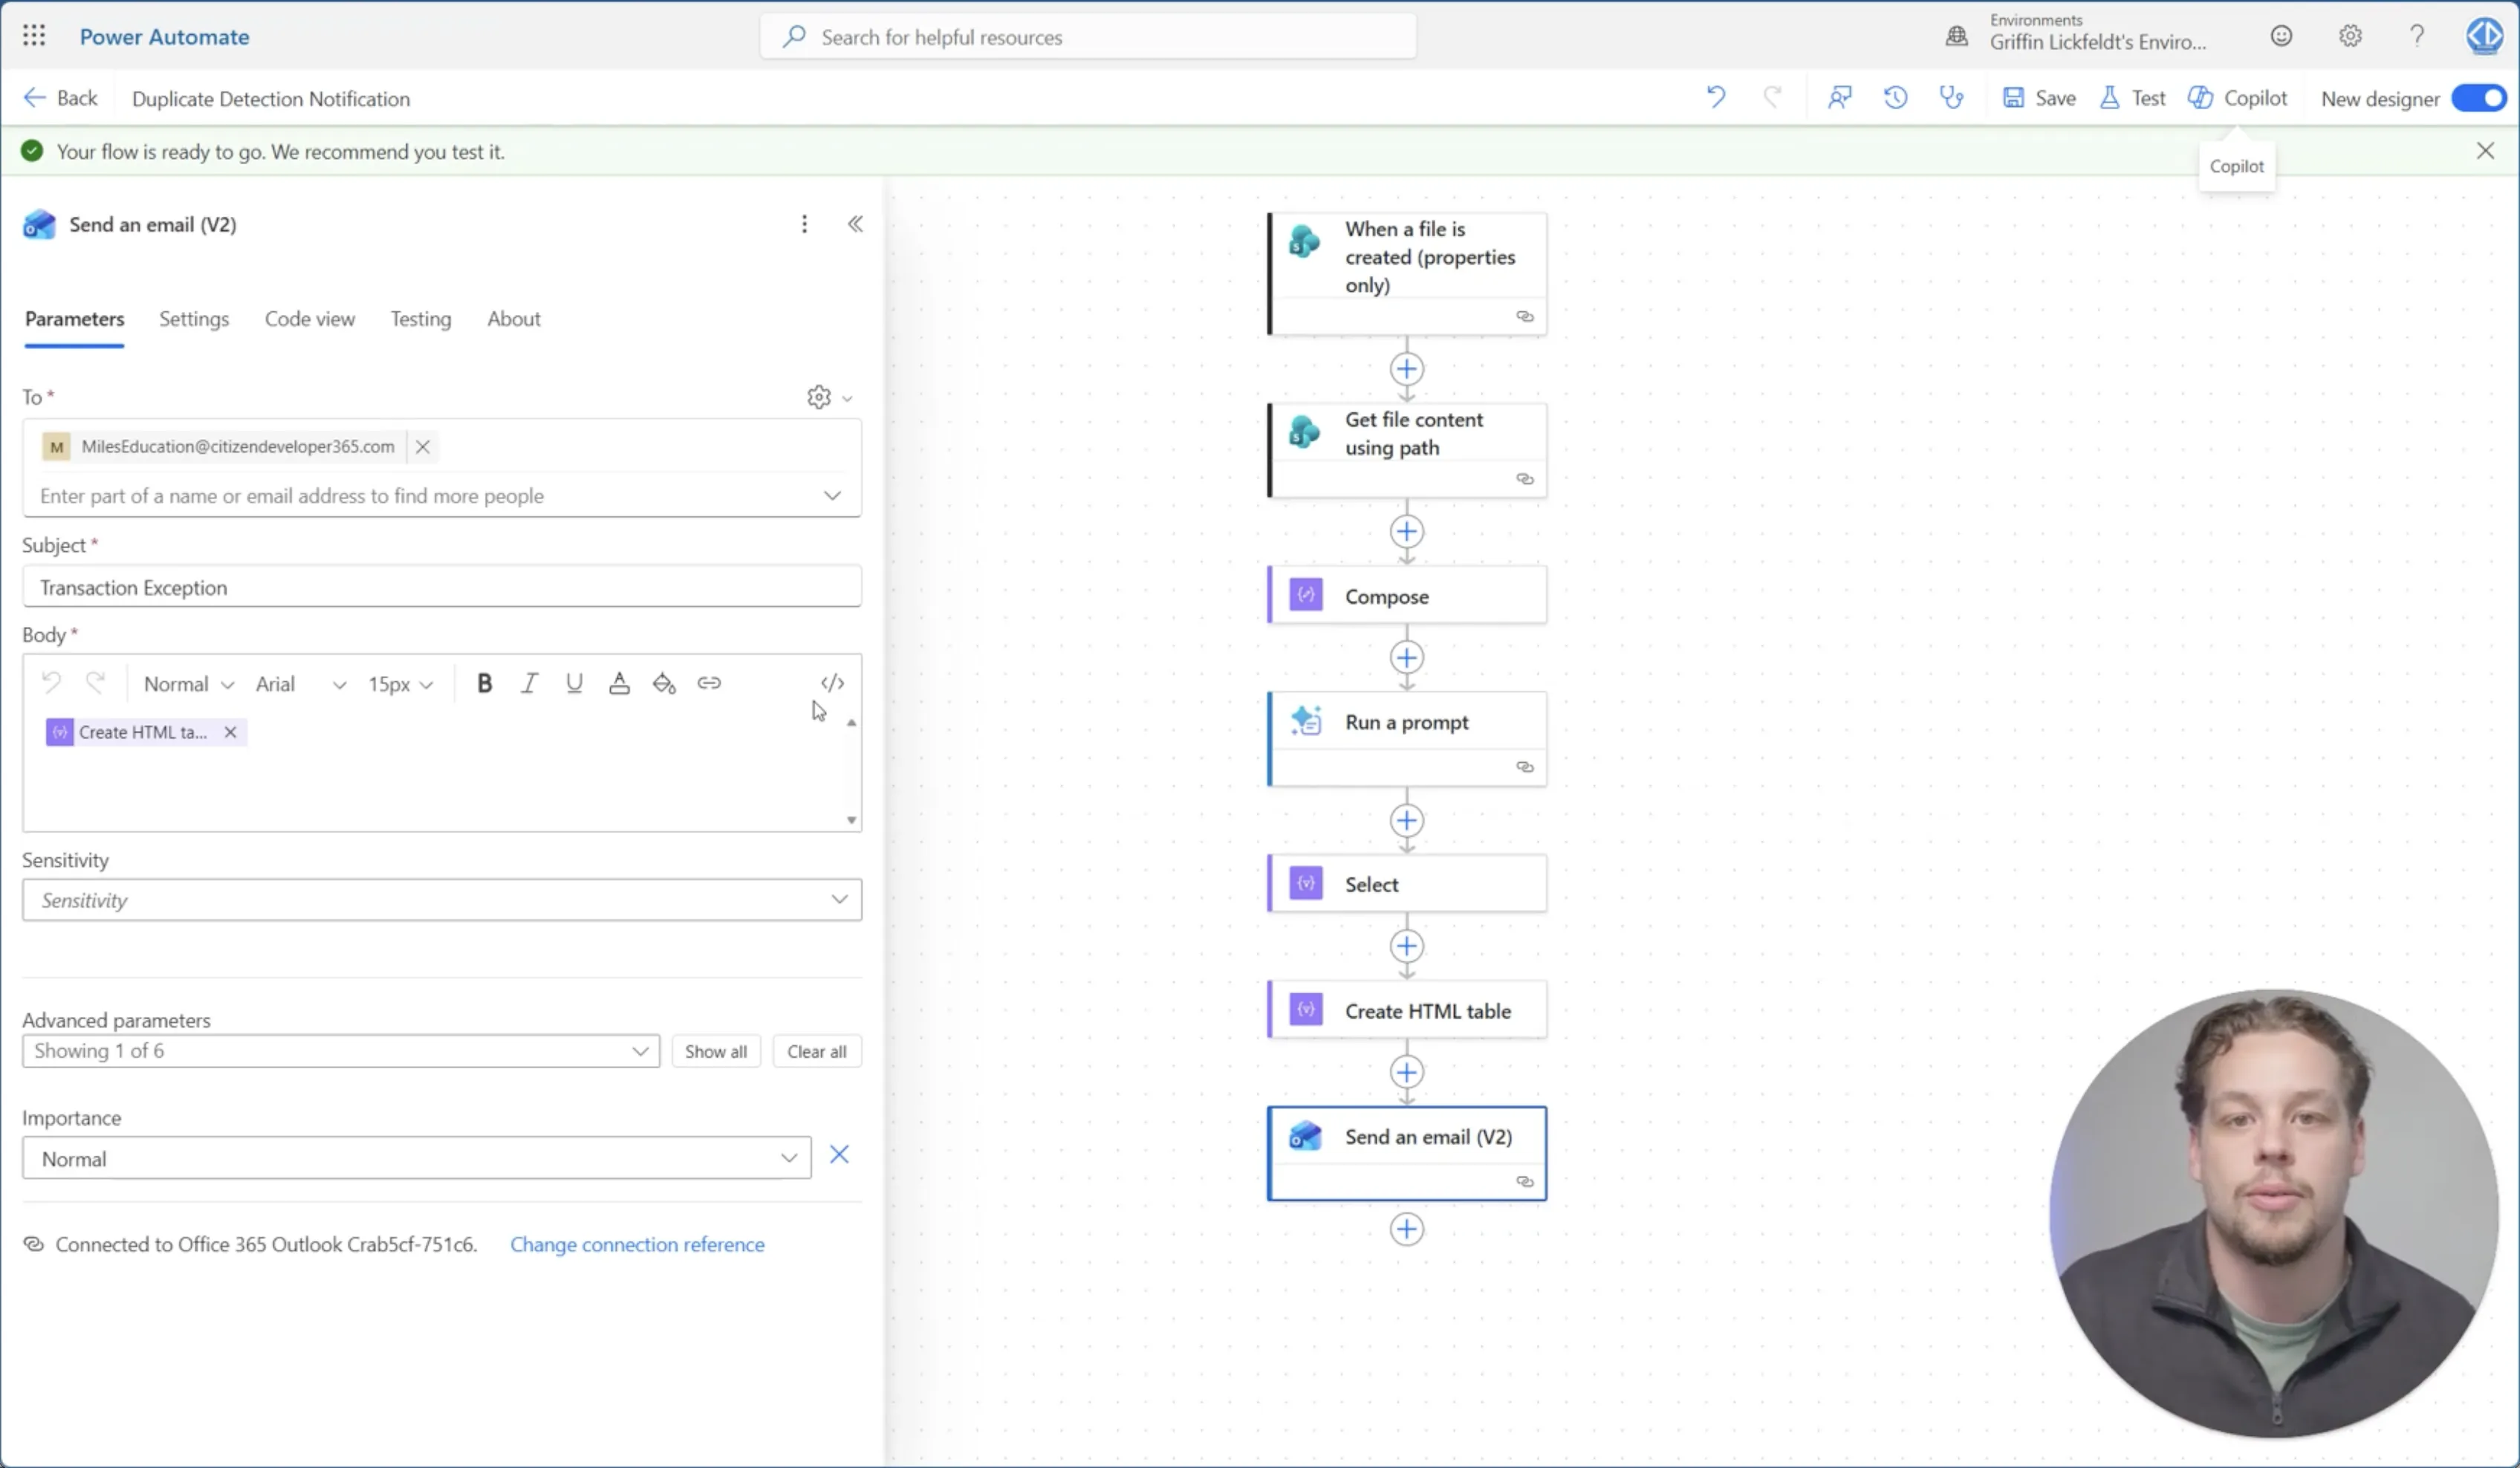
Task: Click Change connection reference link
Action: click(x=637, y=1245)
